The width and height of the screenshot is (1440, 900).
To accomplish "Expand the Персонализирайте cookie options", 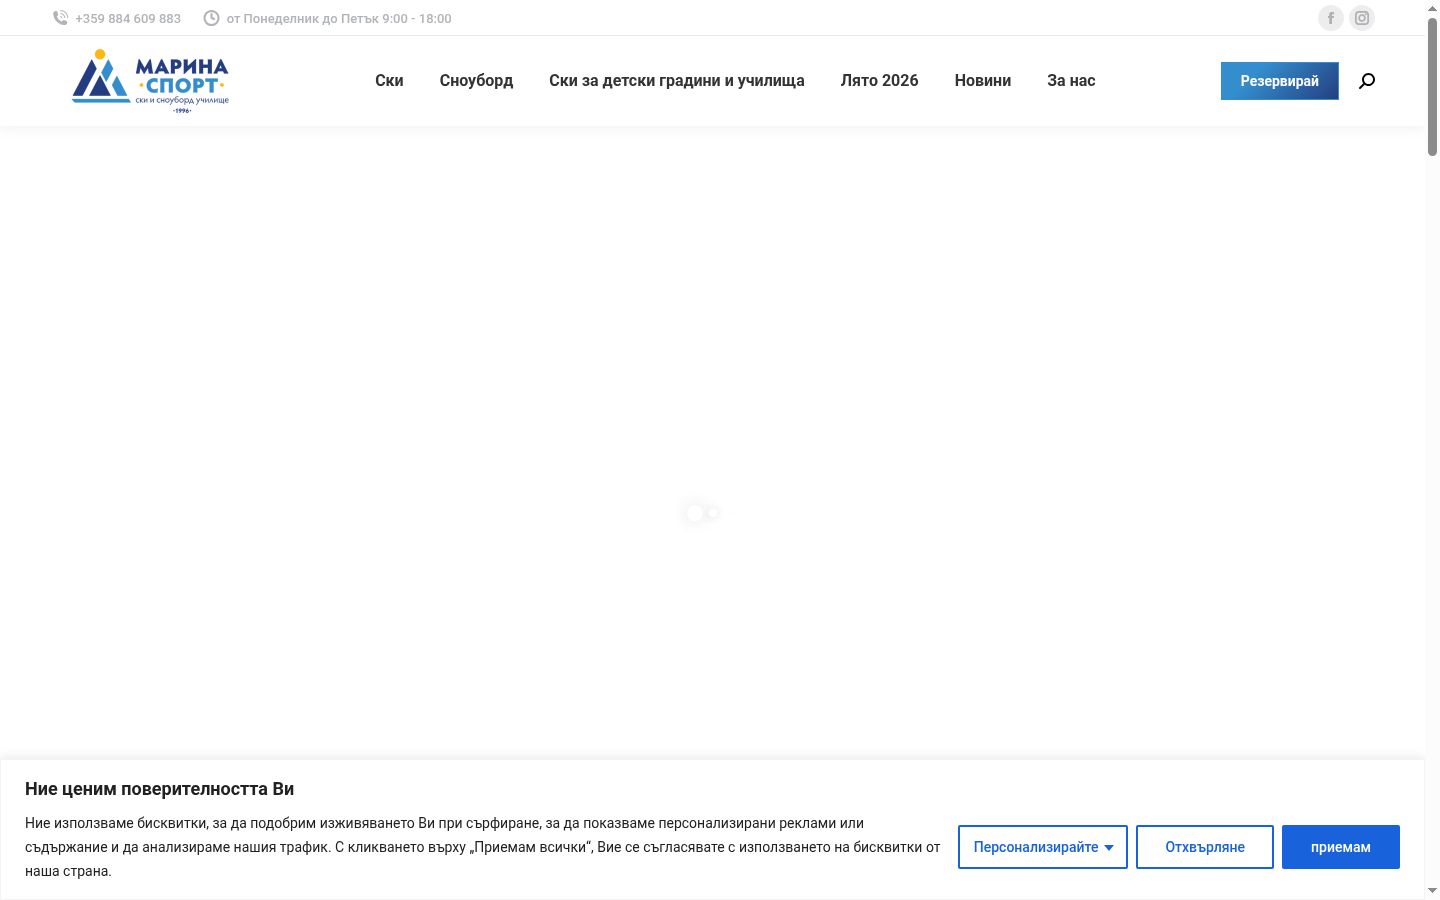I will tap(1043, 847).
